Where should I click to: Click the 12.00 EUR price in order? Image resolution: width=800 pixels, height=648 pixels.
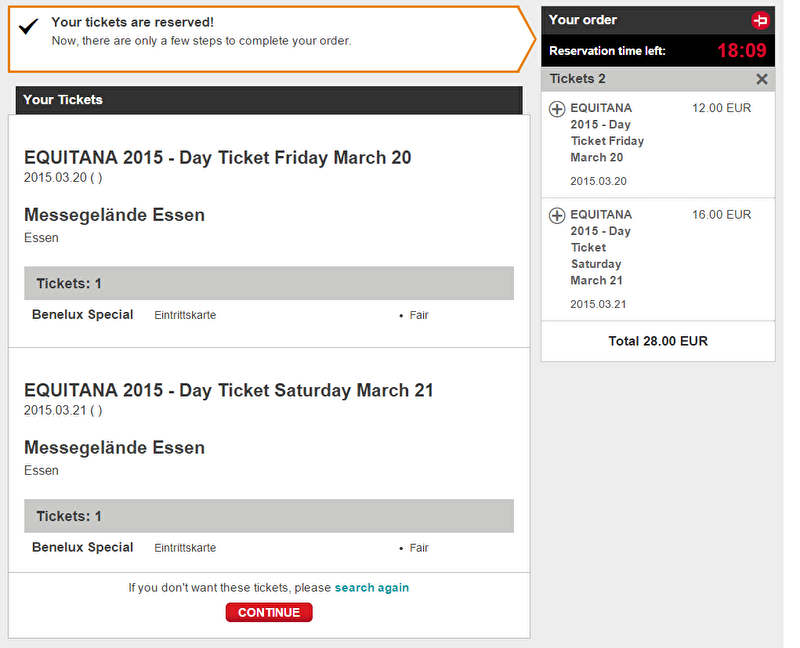click(x=721, y=108)
